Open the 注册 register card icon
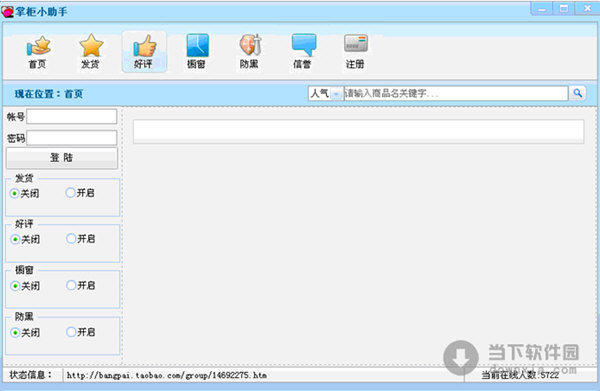600x391 pixels. (355, 52)
